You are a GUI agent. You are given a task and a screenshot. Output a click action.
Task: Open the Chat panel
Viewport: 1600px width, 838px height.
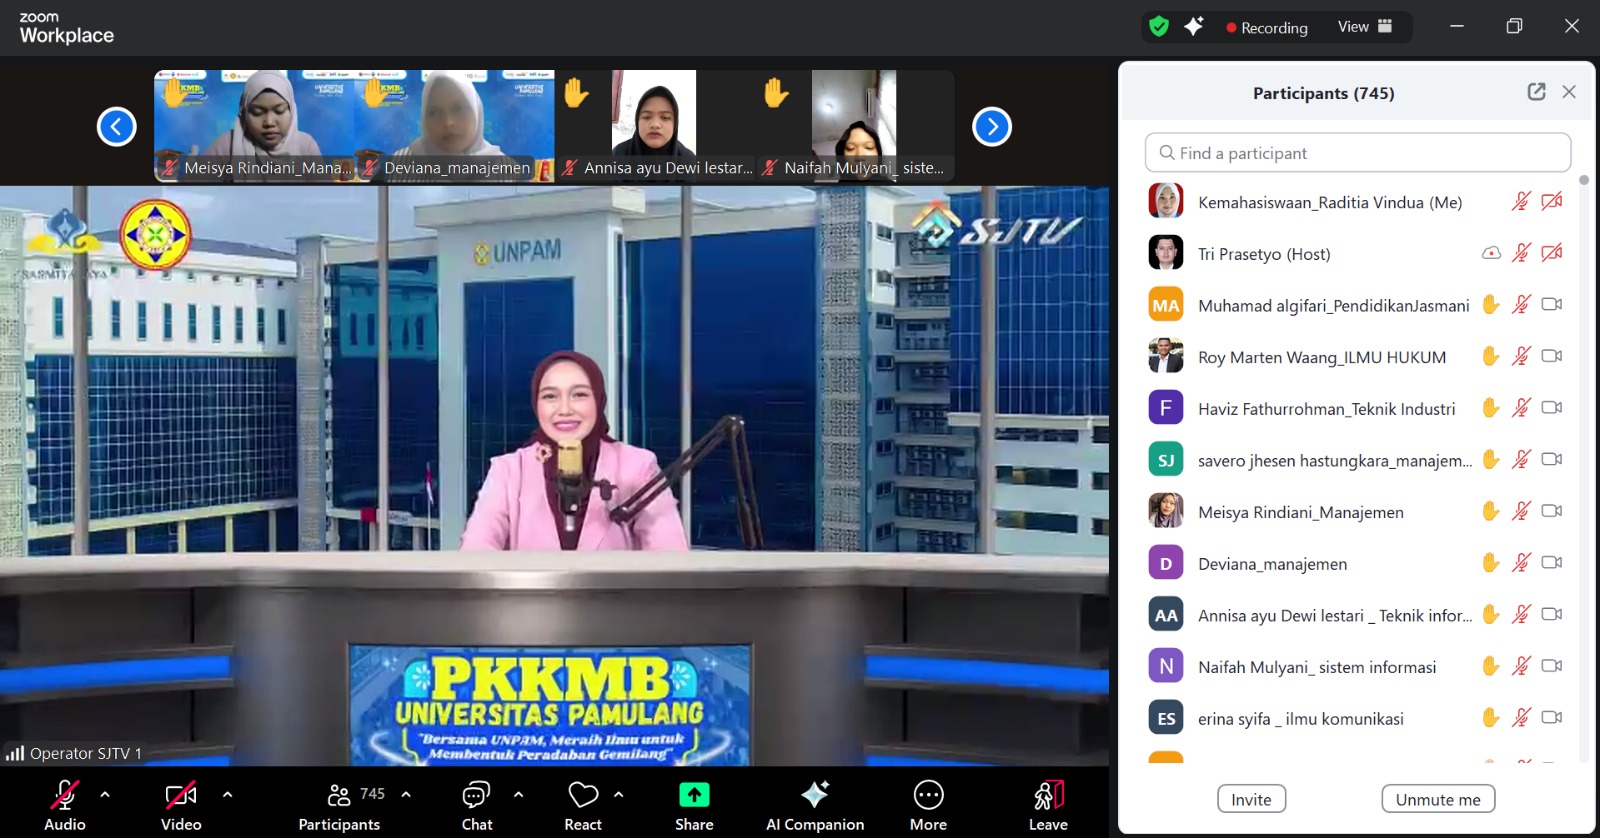(477, 805)
